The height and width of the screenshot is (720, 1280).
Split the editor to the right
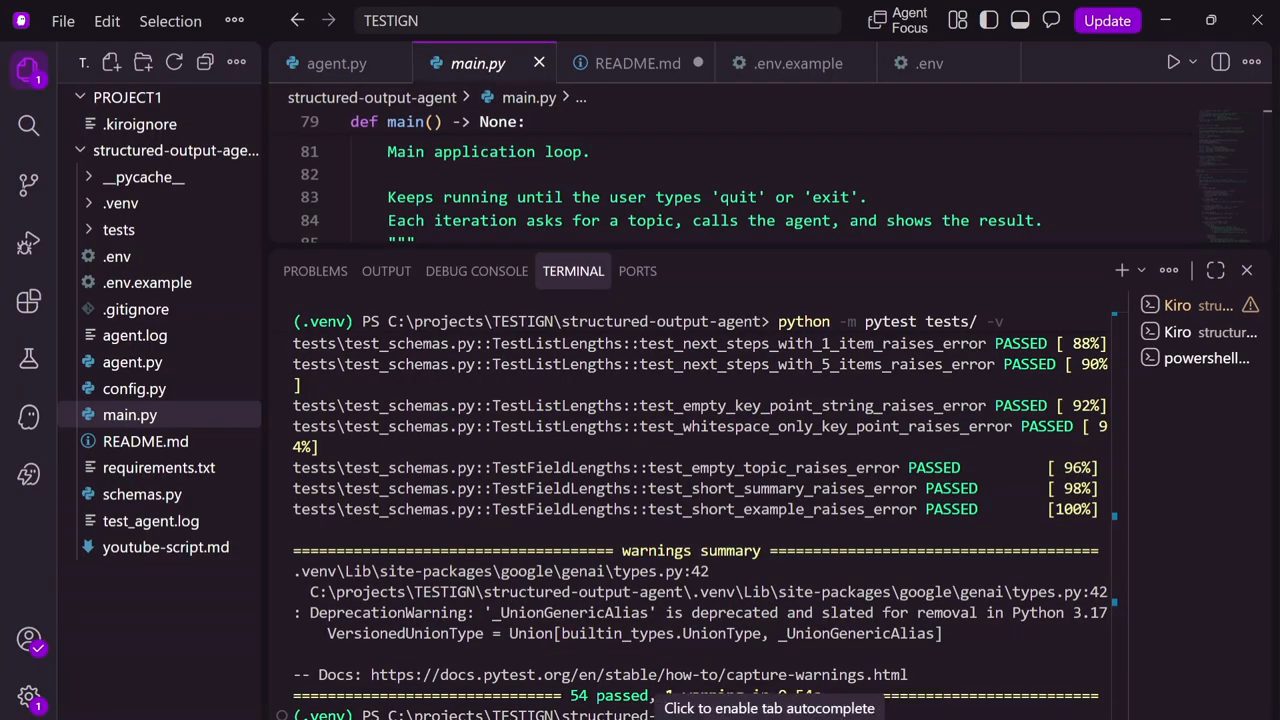[1220, 63]
